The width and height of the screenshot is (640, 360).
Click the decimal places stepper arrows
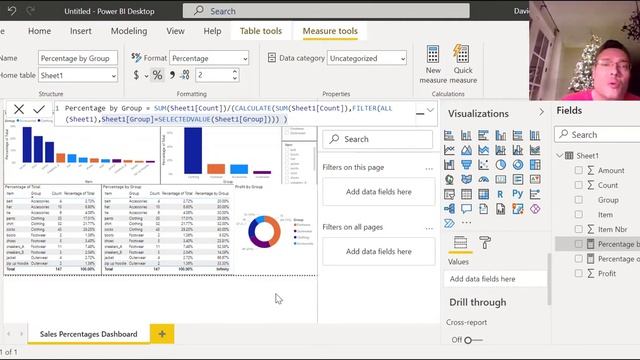235,75
